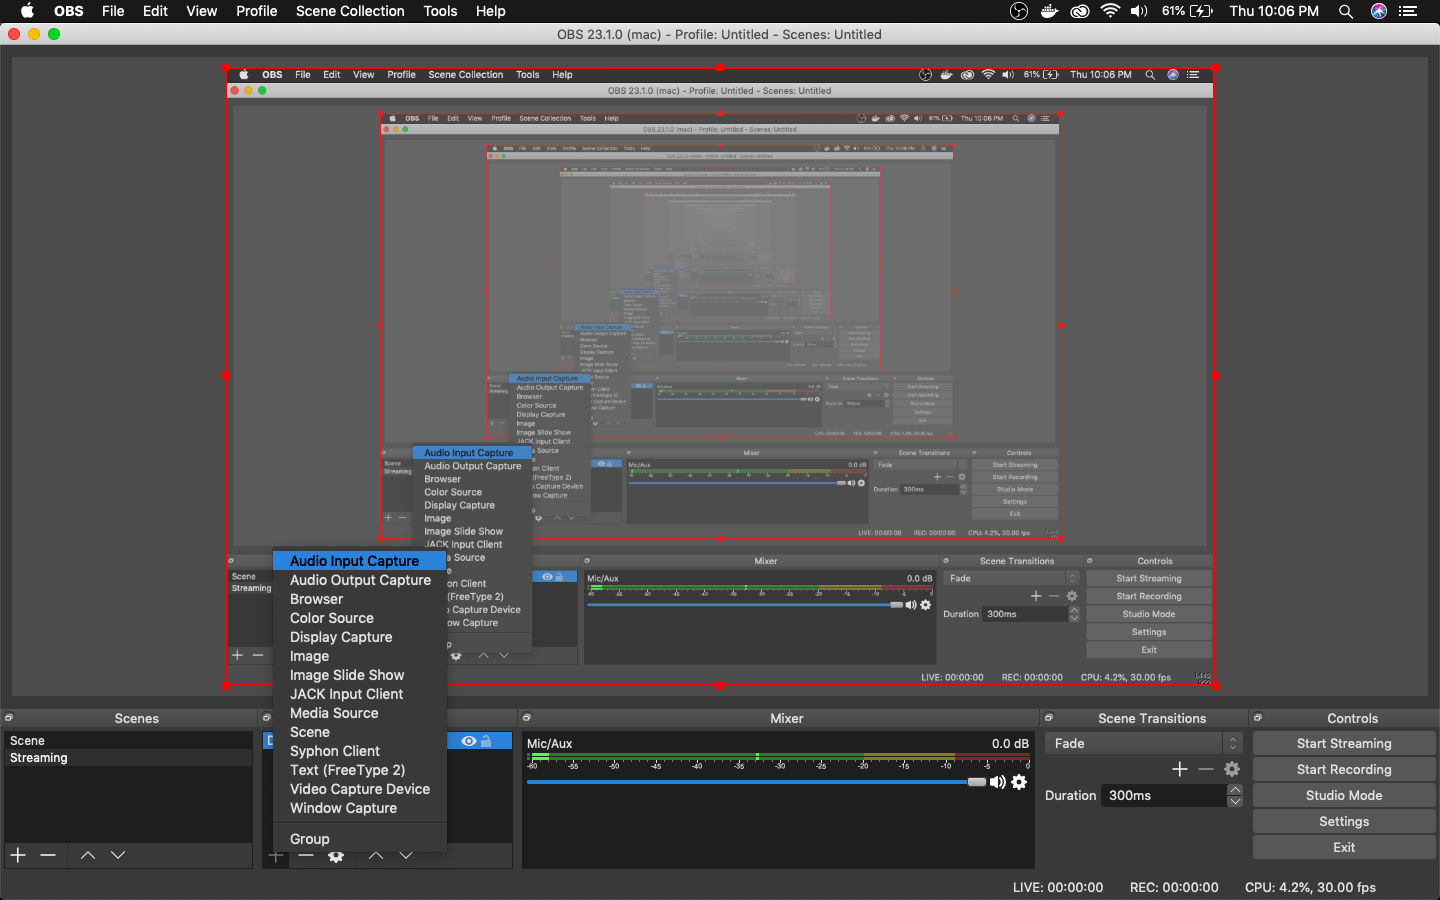Click the Mic/Aux volume slider handle
The image size is (1440, 900).
977,782
